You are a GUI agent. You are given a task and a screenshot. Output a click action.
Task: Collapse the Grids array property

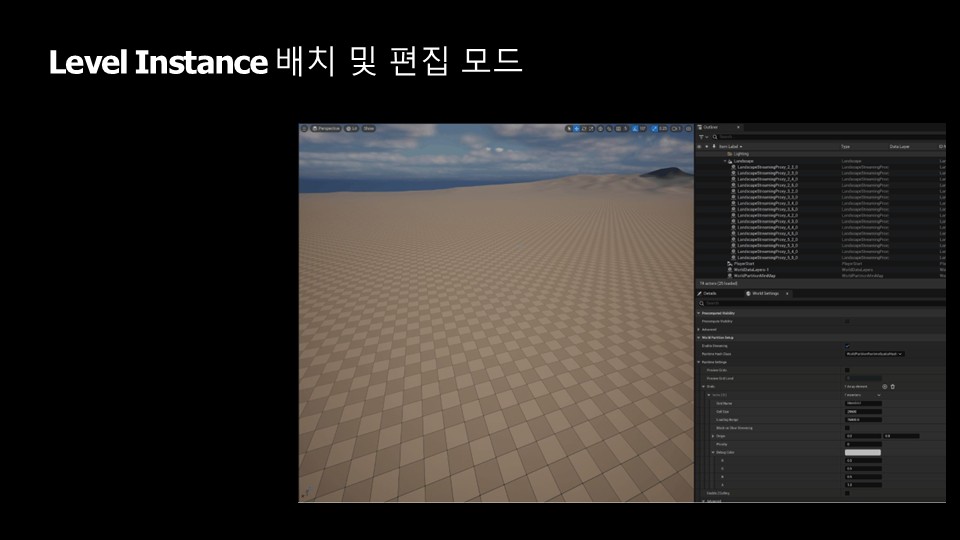(x=703, y=386)
